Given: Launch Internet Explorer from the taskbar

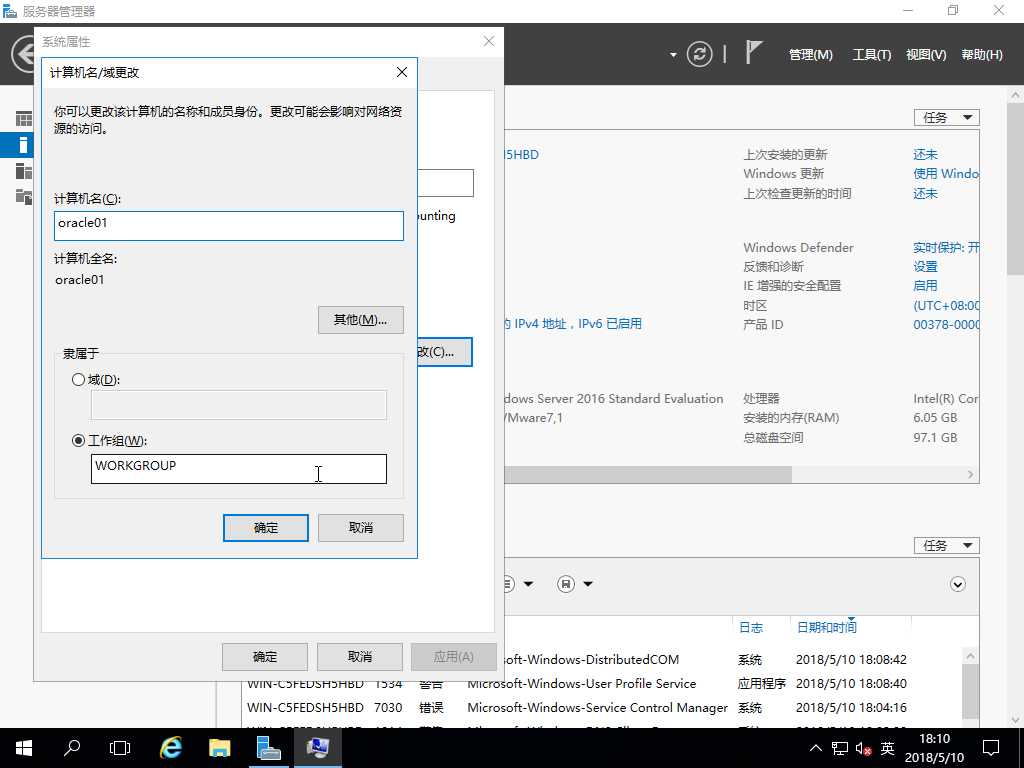Looking at the screenshot, I should pyautogui.click(x=171, y=748).
